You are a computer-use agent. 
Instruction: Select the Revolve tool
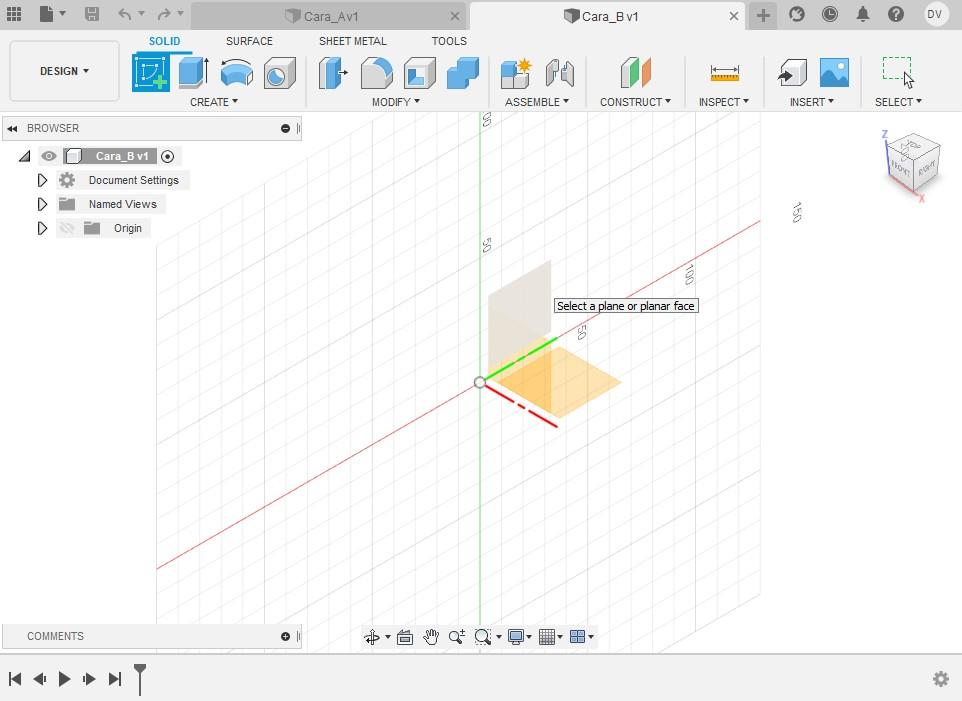[x=237, y=73]
